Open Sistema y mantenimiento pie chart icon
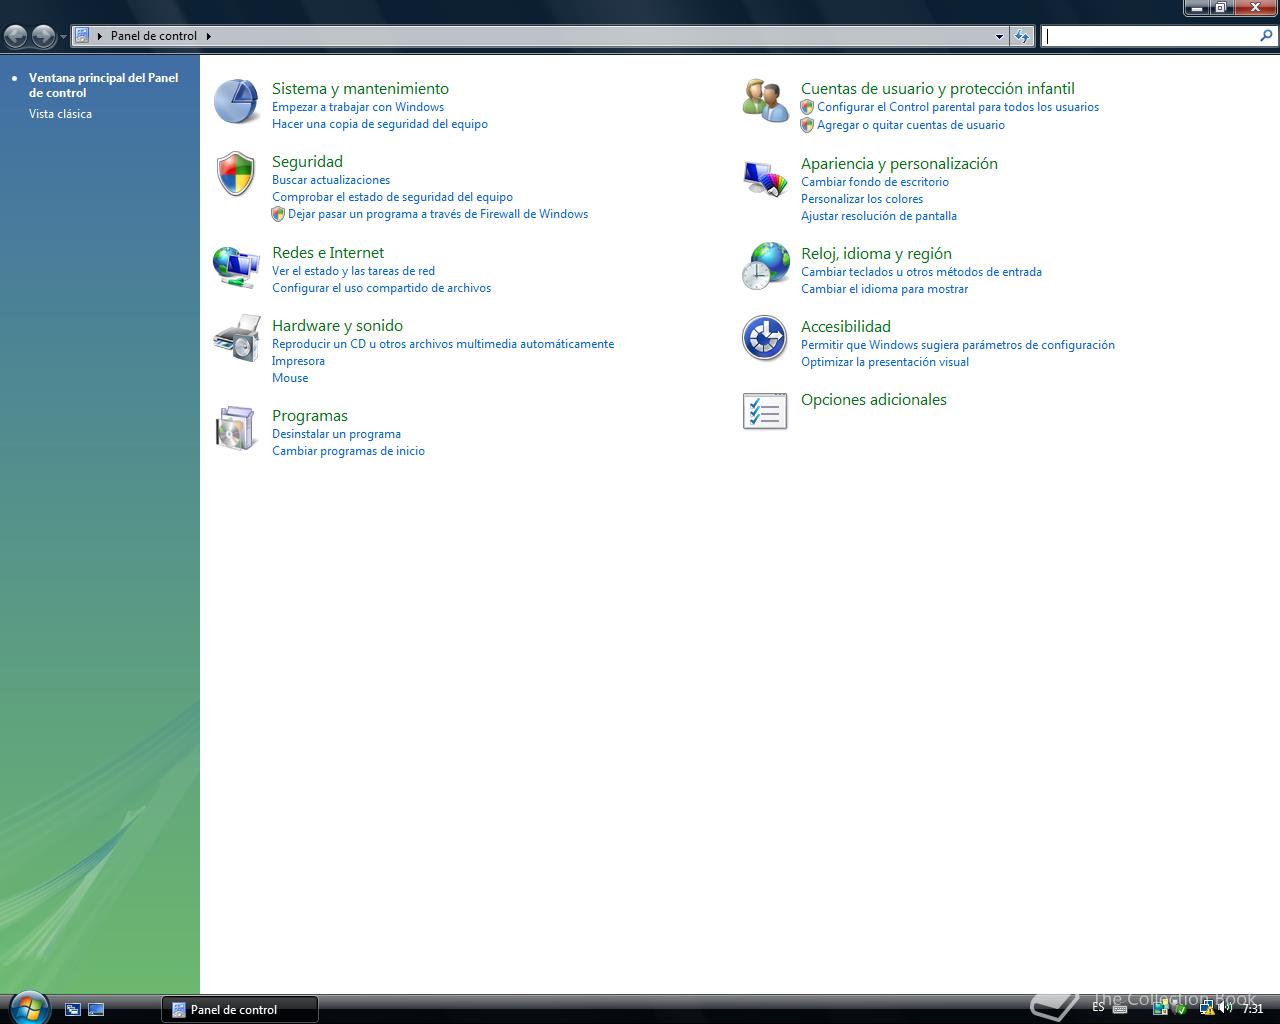The width and height of the screenshot is (1280, 1024). point(238,102)
